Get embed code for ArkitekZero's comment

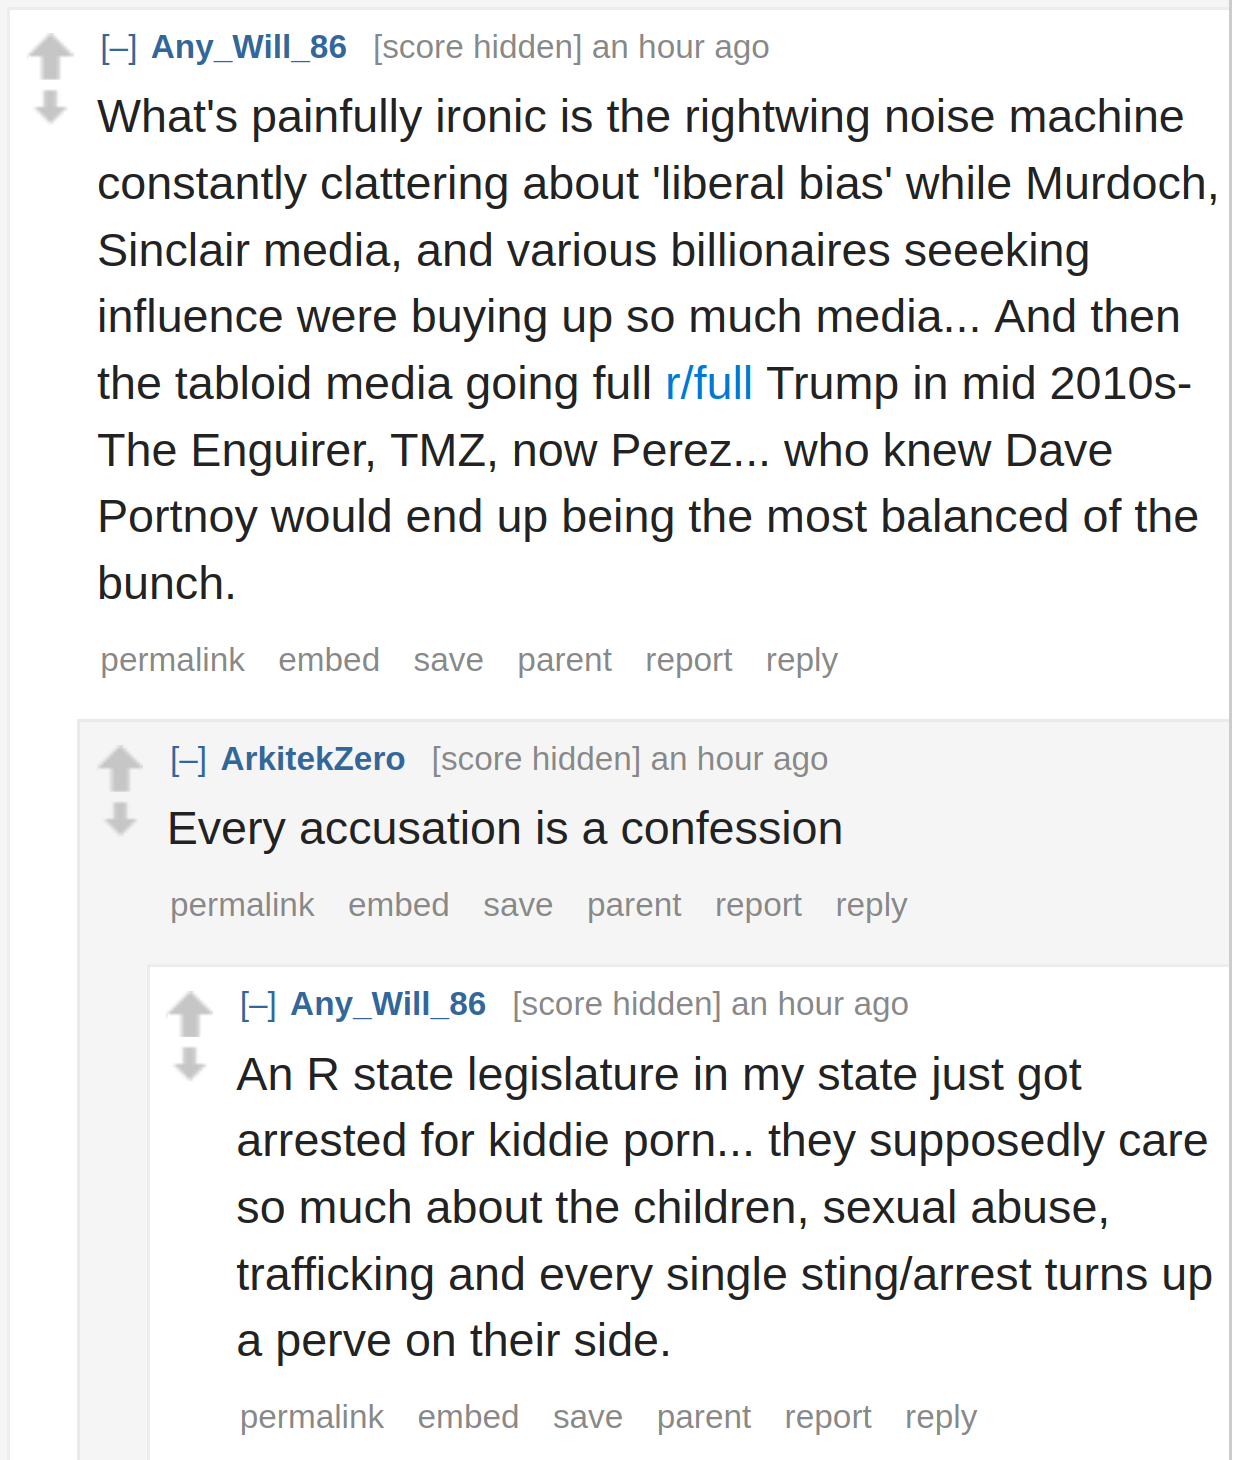(x=399, y=905)
